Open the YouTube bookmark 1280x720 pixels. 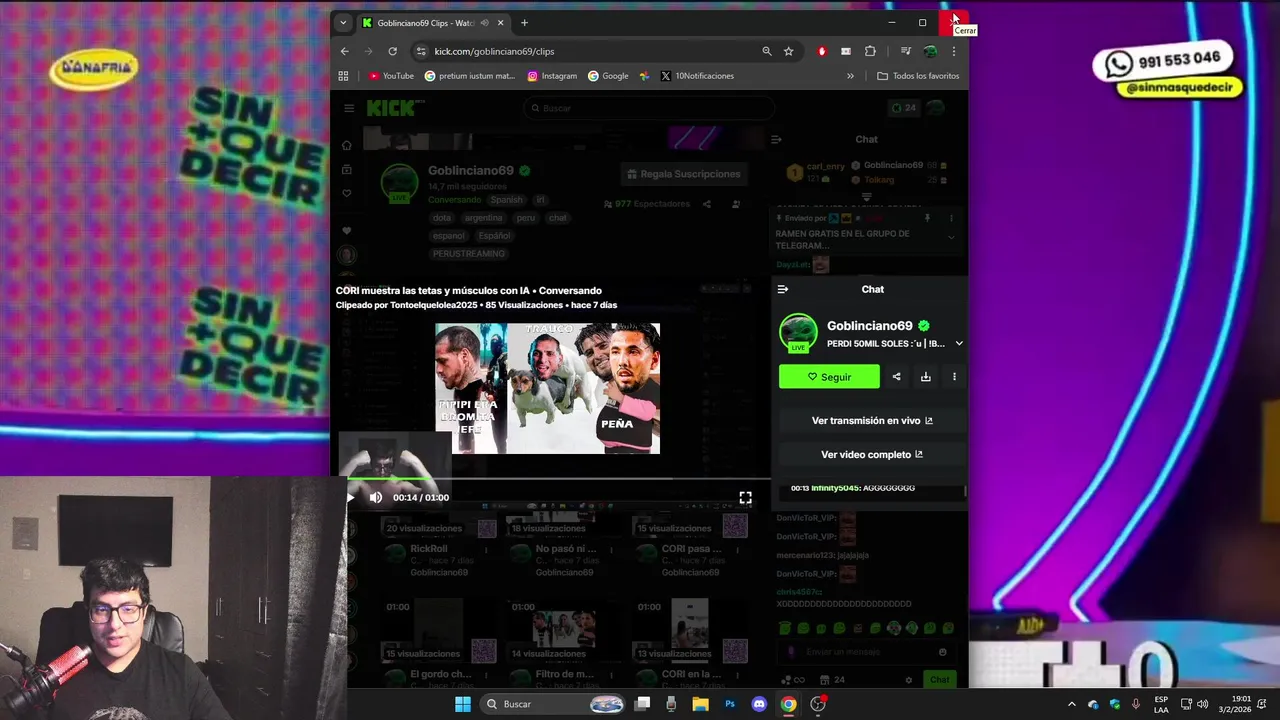coord(391,76)
